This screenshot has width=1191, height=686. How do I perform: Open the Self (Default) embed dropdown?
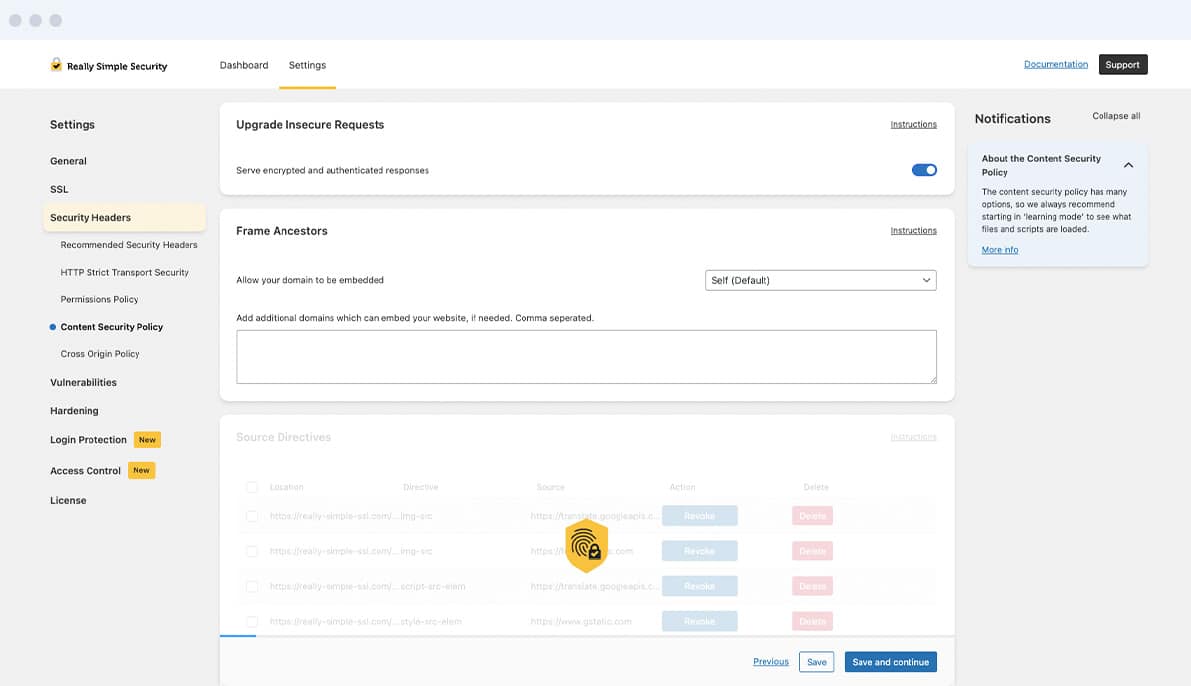820,280
